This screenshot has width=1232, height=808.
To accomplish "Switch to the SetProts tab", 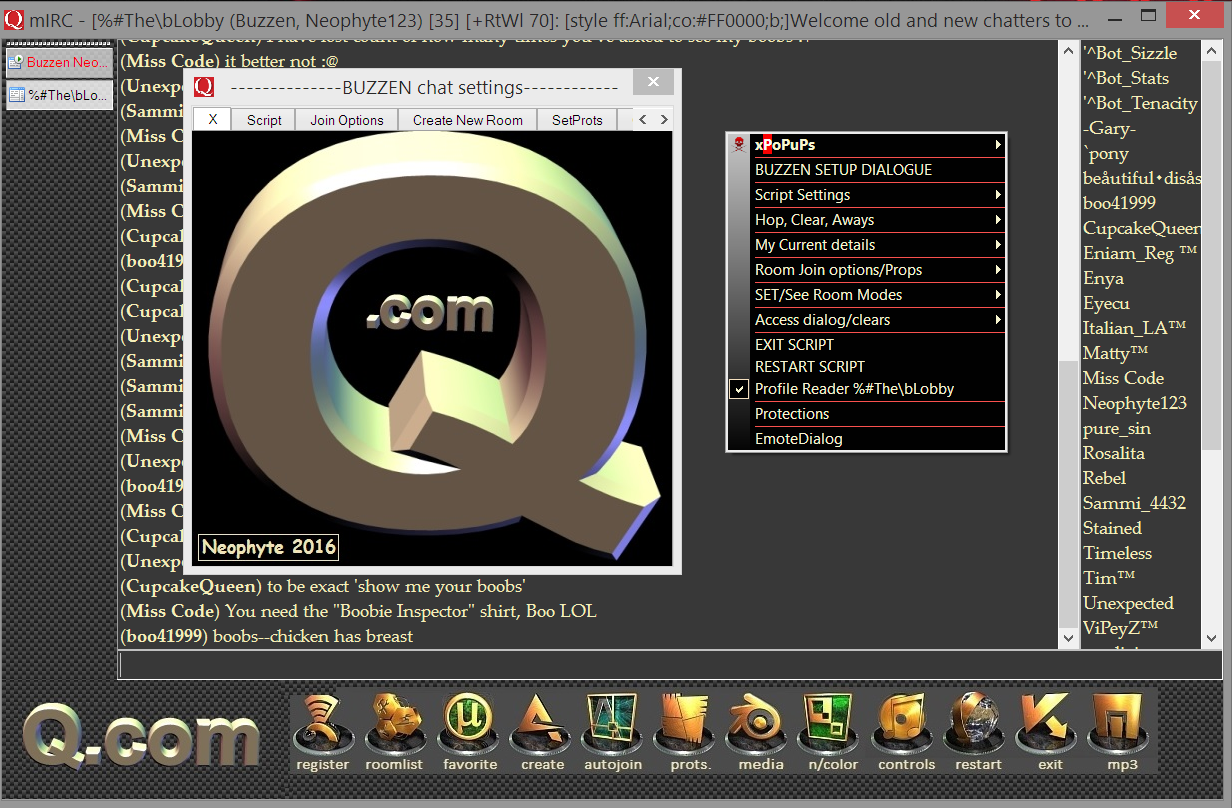I will [578, 120].
